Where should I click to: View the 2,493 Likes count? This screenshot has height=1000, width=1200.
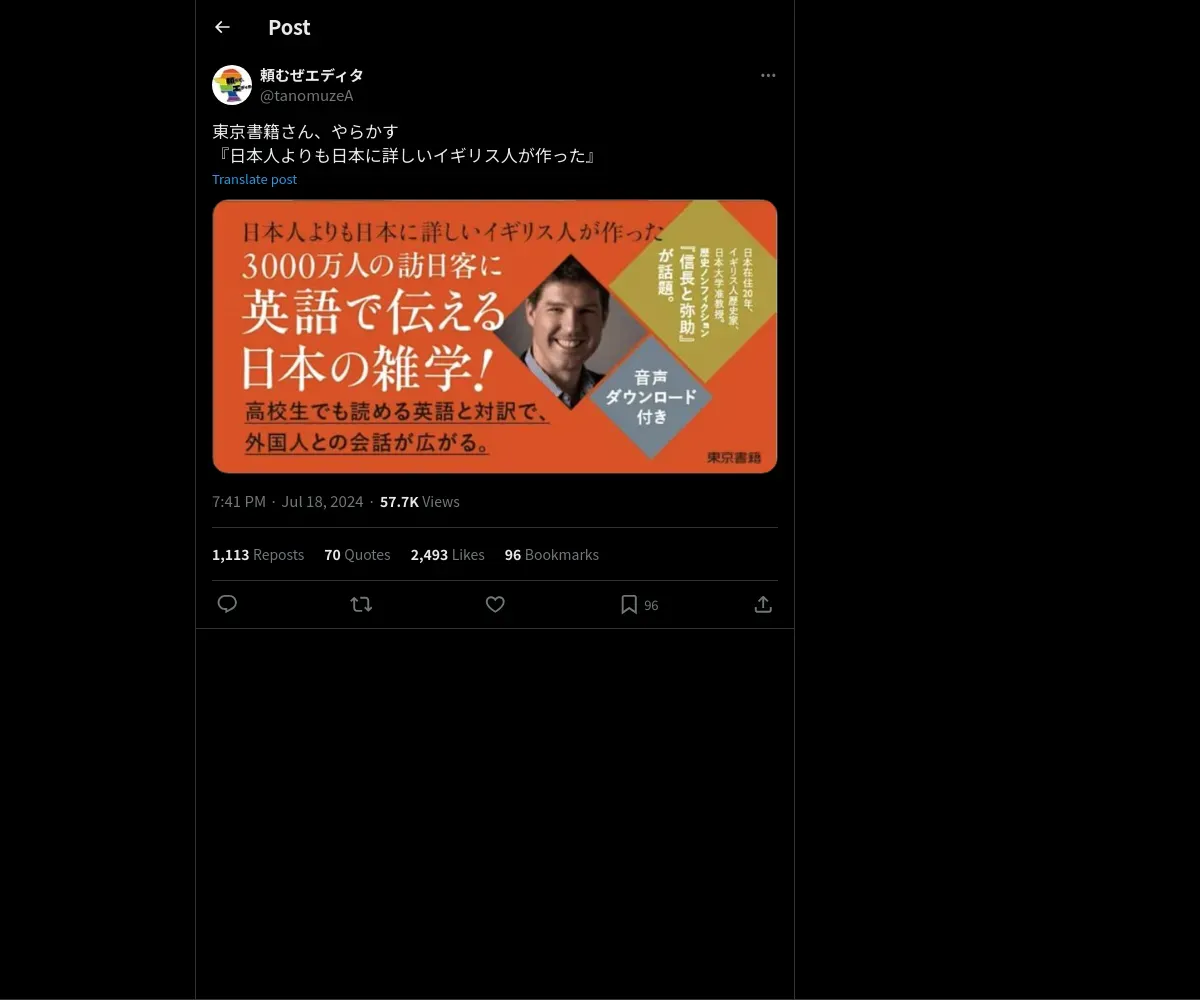tap(447, 554)
